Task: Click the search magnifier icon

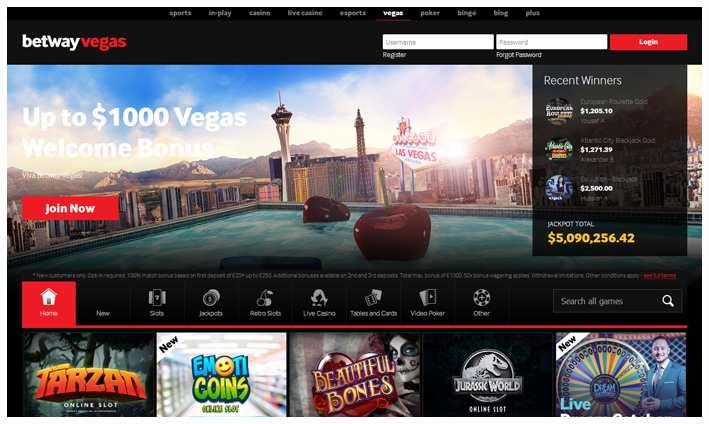Action: 668,301
